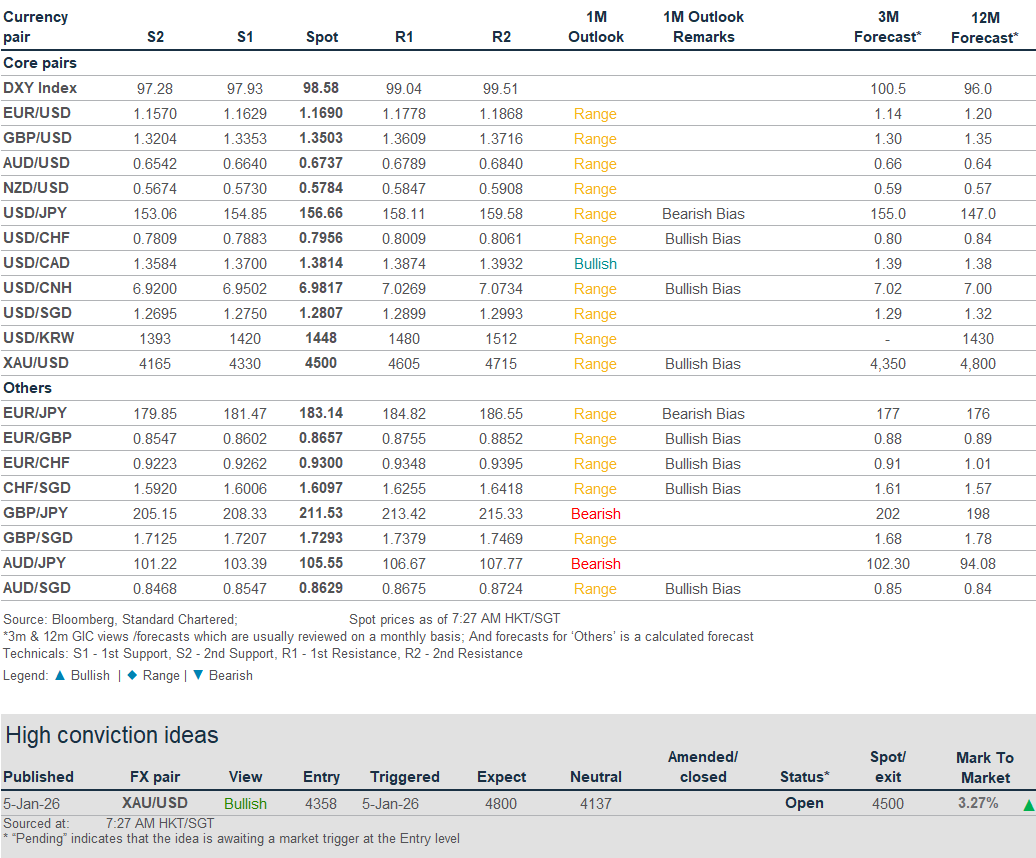This screenshot has height=858, width=1036.
Task: Click the 12M Forecast column header
Action: click(x=985, y=27)
